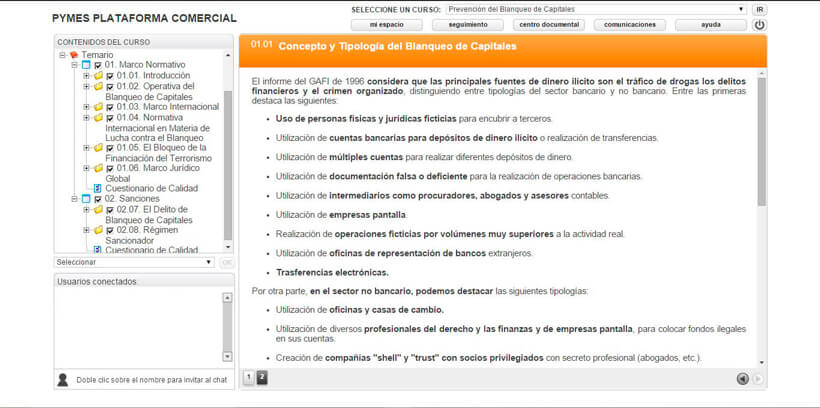Expand the 01.03. Marco Internacional node
820x408 pixels.
[86, 107]
